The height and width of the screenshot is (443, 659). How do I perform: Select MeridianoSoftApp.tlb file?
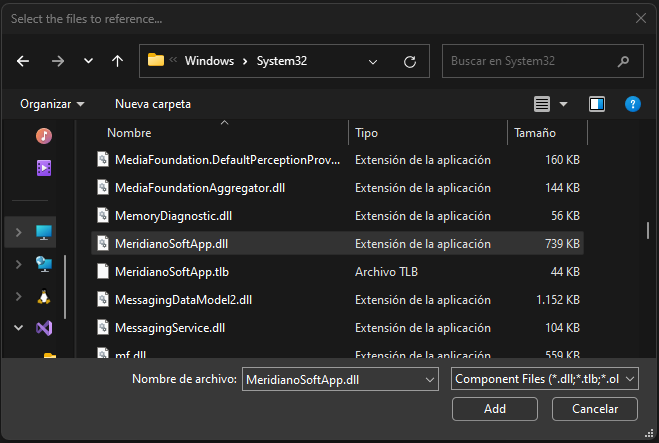click(337, 272)
